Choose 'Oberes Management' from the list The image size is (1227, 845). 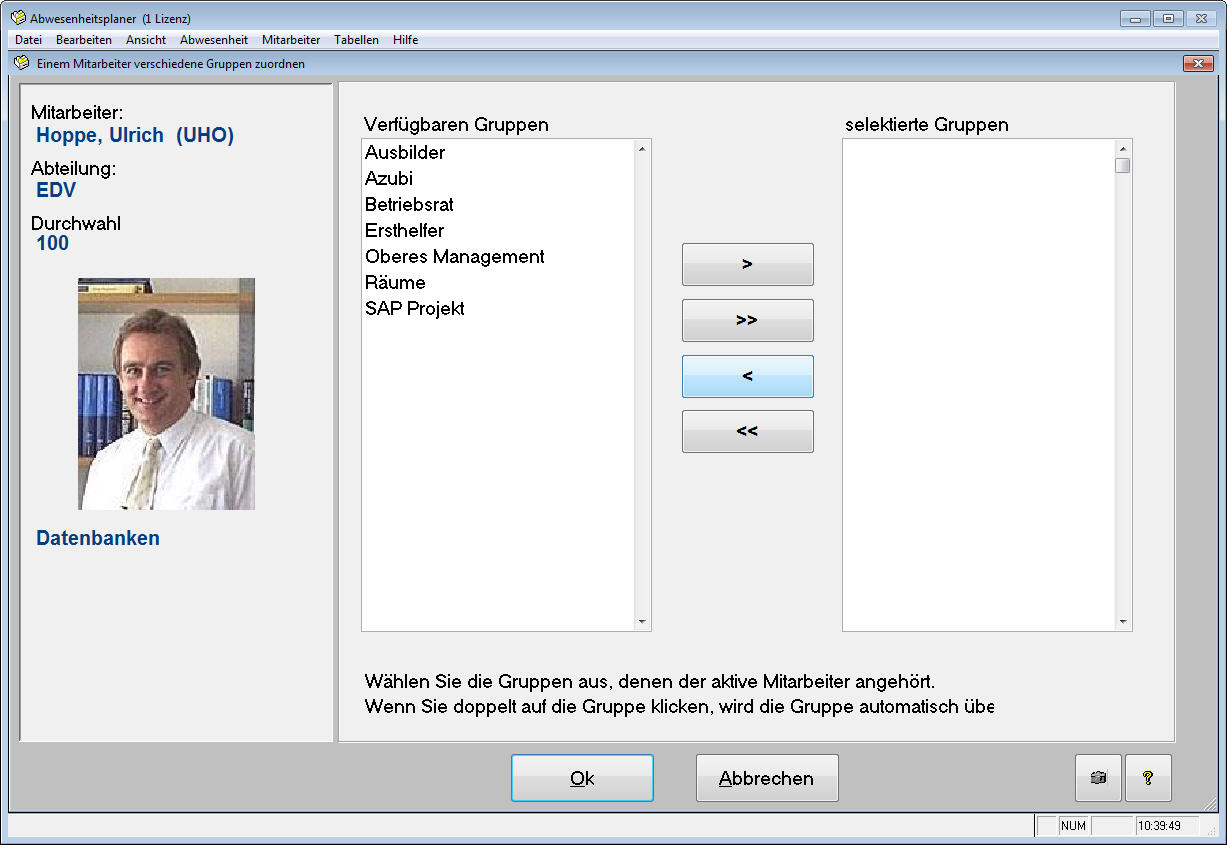[454, 257]
